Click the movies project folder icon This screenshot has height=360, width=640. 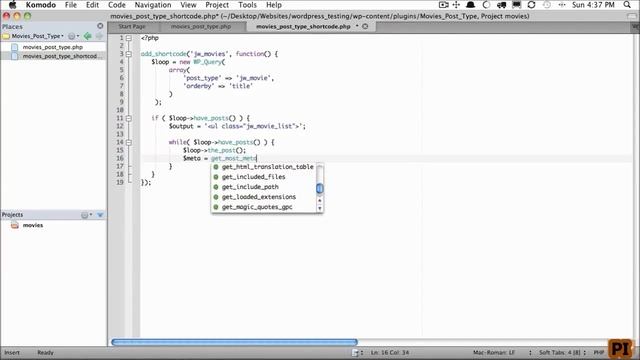click(15, 225)
